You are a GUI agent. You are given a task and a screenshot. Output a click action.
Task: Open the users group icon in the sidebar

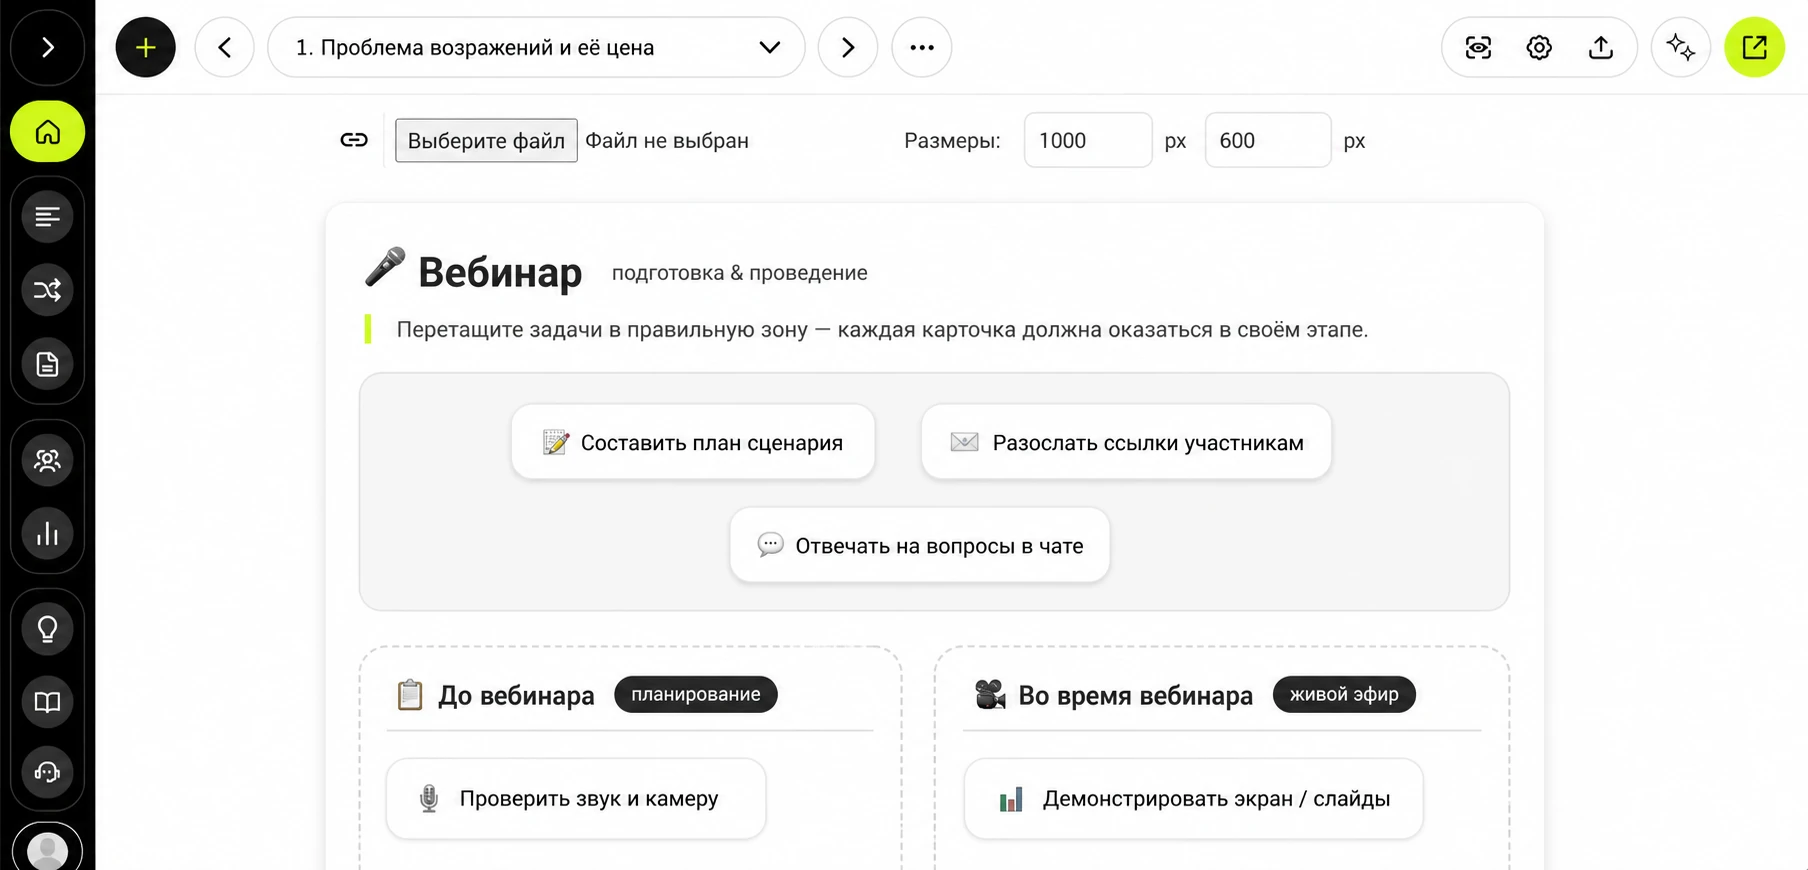click(47, 460)
